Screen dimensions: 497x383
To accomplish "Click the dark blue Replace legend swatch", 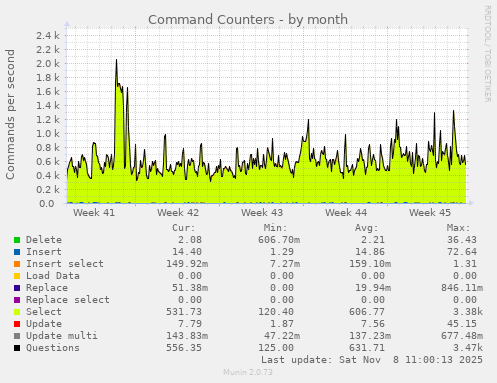I will click(x=17, y=288).
